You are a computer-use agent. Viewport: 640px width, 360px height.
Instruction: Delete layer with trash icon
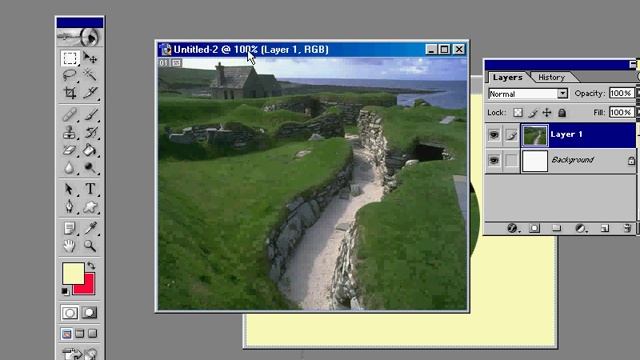tap(628, 228)
